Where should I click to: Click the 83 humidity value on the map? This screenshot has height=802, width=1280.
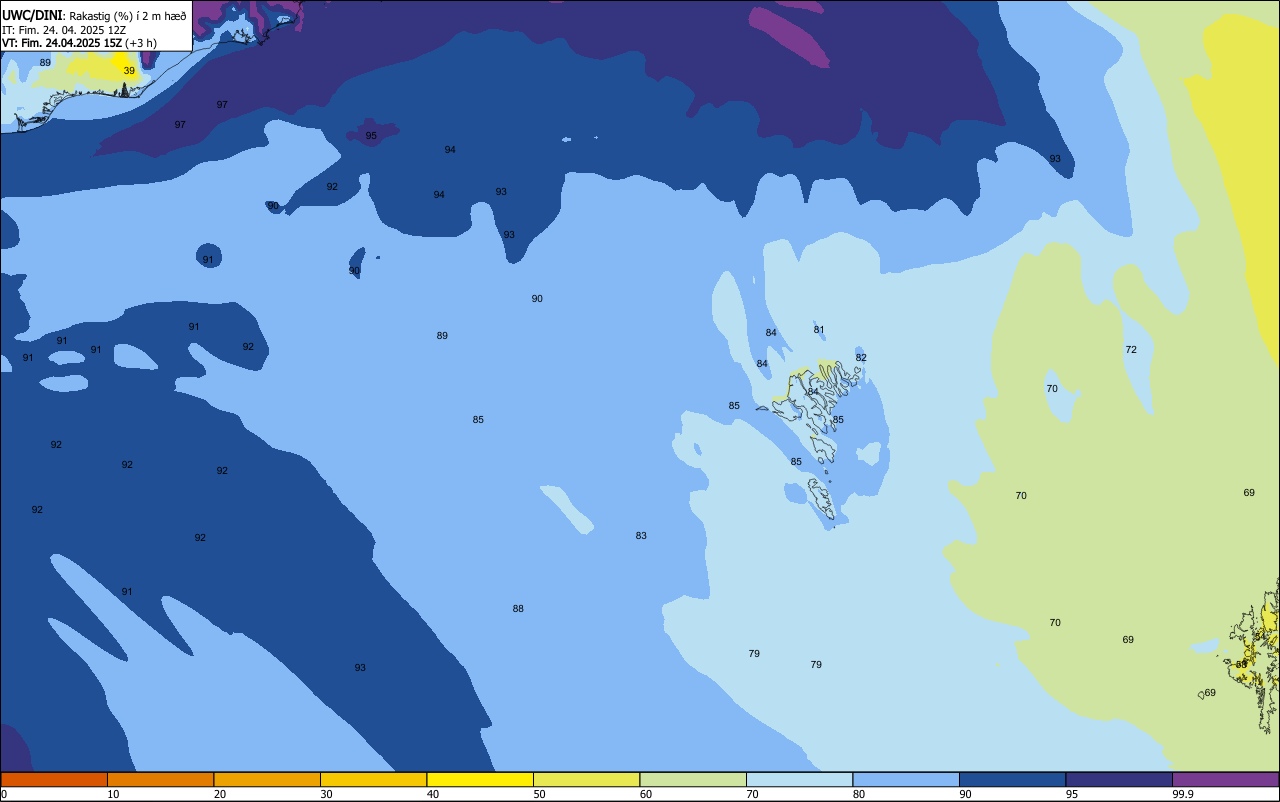pos(641,536)
